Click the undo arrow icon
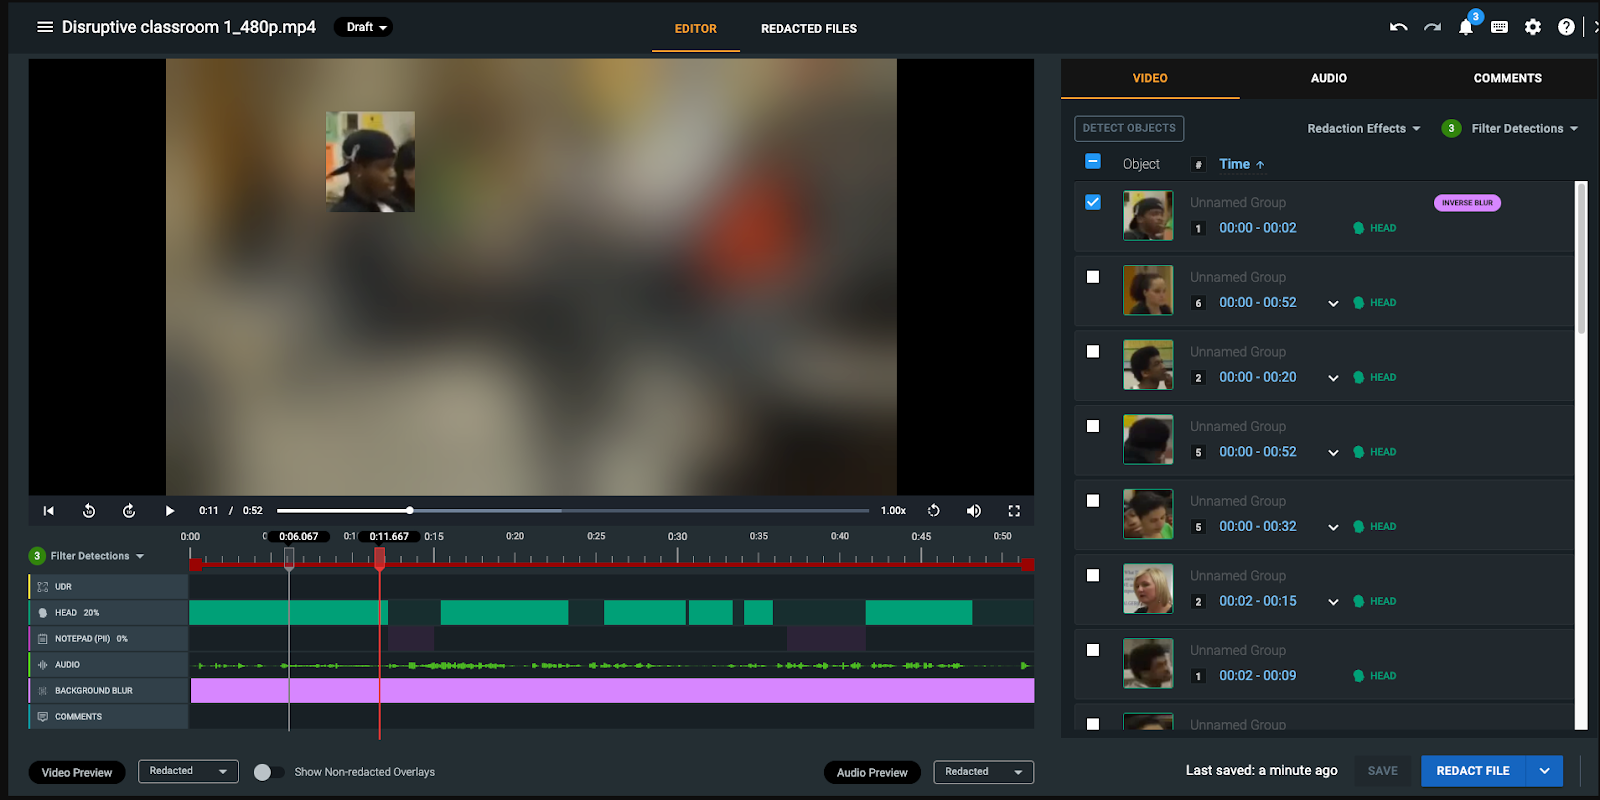The width and height of the screenshot is (1600, 800). click(1398, 28)
